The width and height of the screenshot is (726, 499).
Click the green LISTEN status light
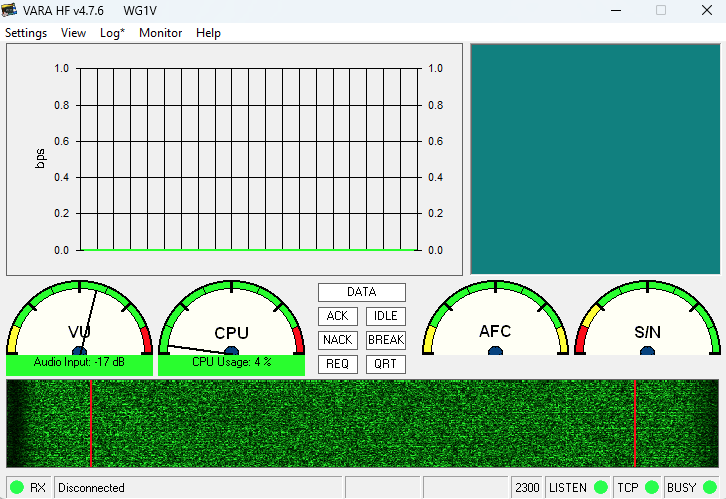click(600, 488)
